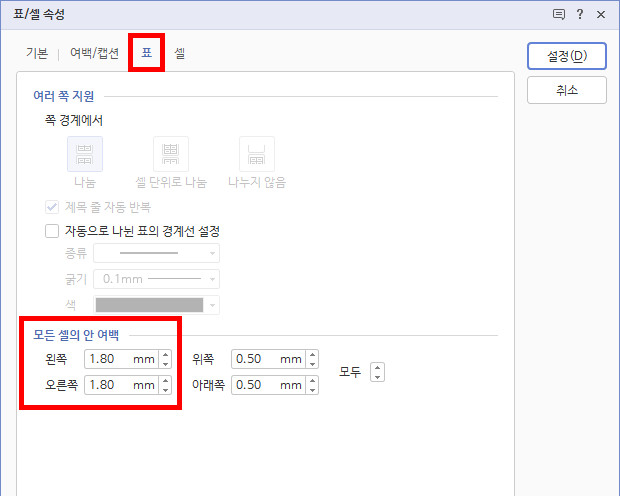This screenshot has height=496, width=620.
Task: Choose the 셀 단위로 나눔 icon
Action: pyautogui.click(x=171, y=154)
